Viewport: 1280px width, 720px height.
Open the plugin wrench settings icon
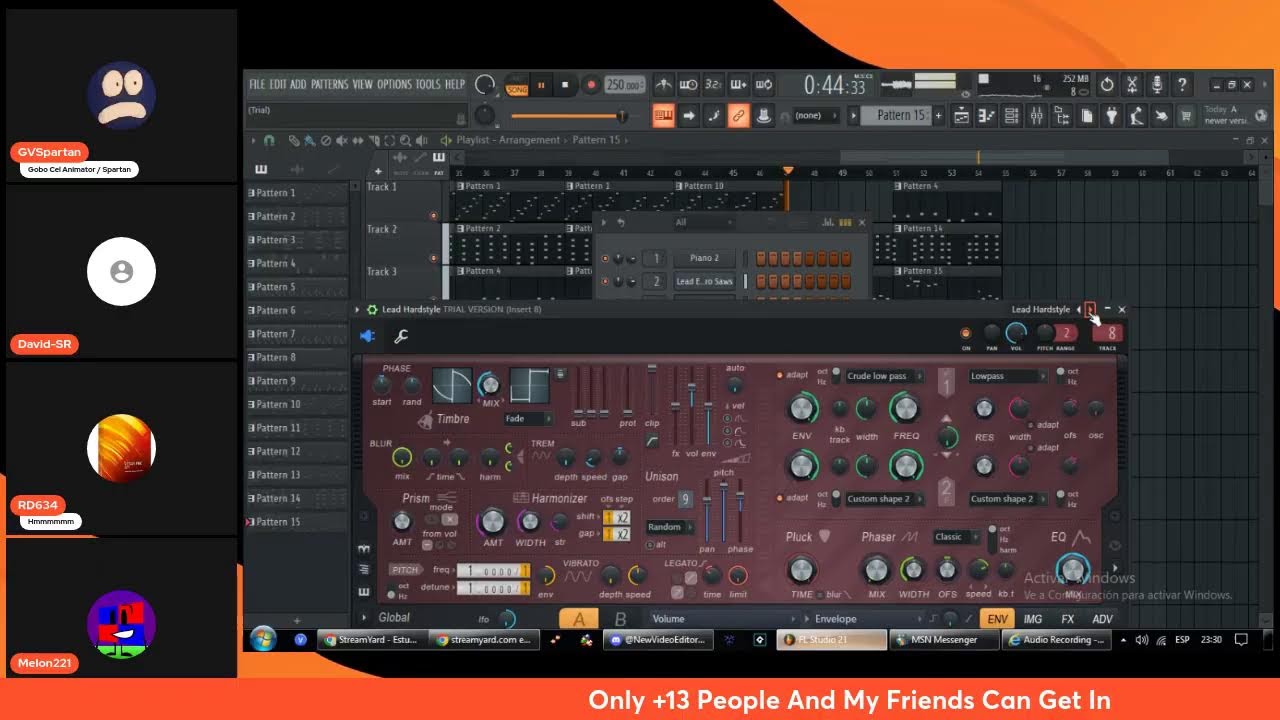(x=401, y=337)
